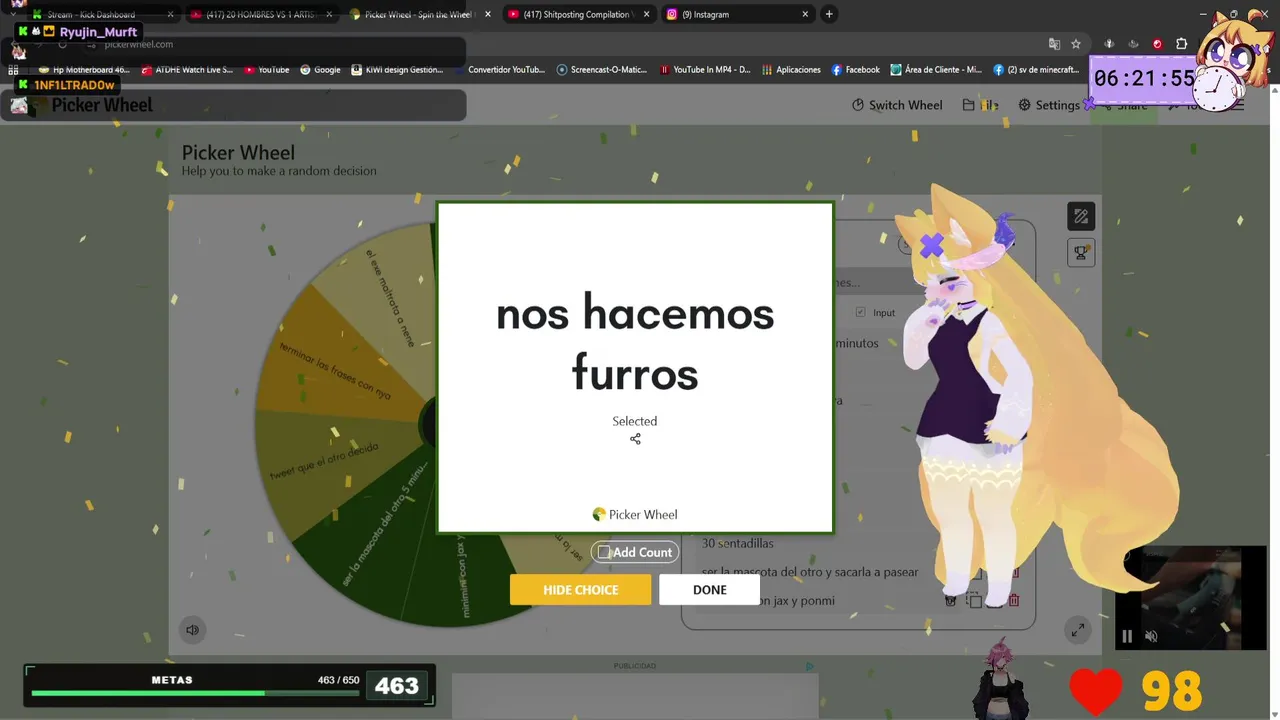The height and width of the screenshot is (720, 1280).
Task: Click the HIDE CHOICE button
Action: 580,590
